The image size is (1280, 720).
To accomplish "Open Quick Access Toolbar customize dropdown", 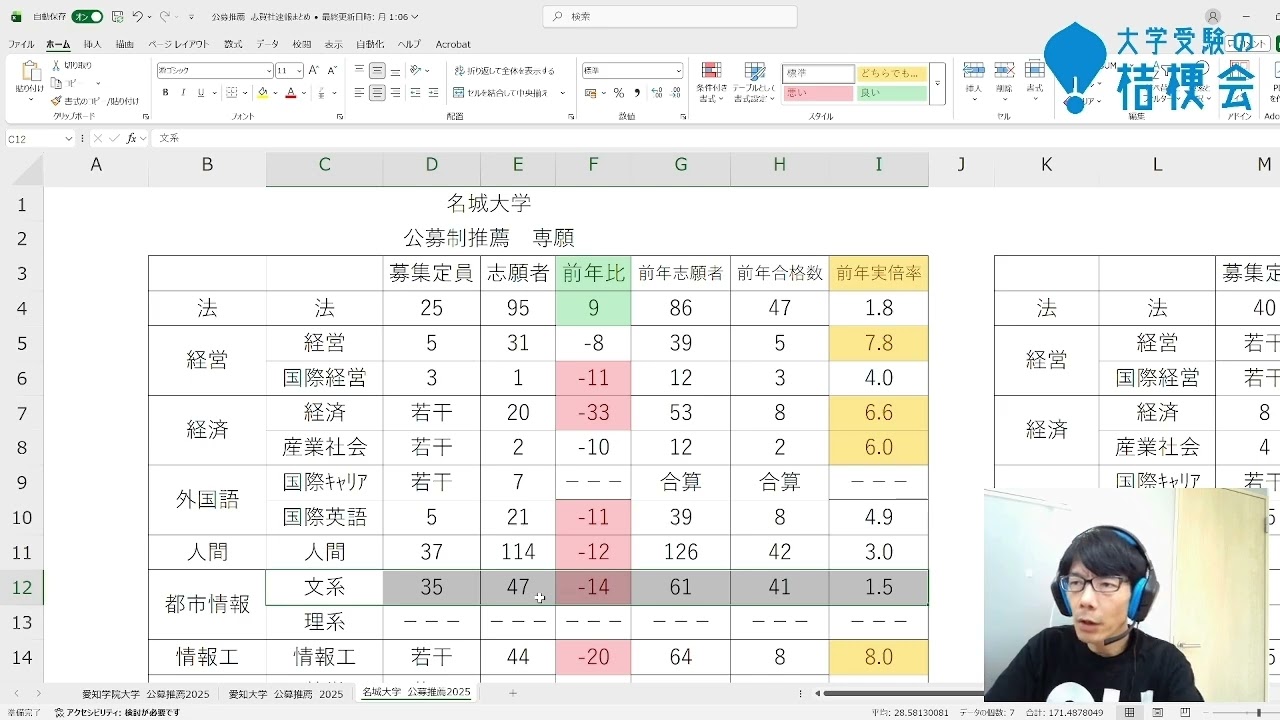I will 191,17.
